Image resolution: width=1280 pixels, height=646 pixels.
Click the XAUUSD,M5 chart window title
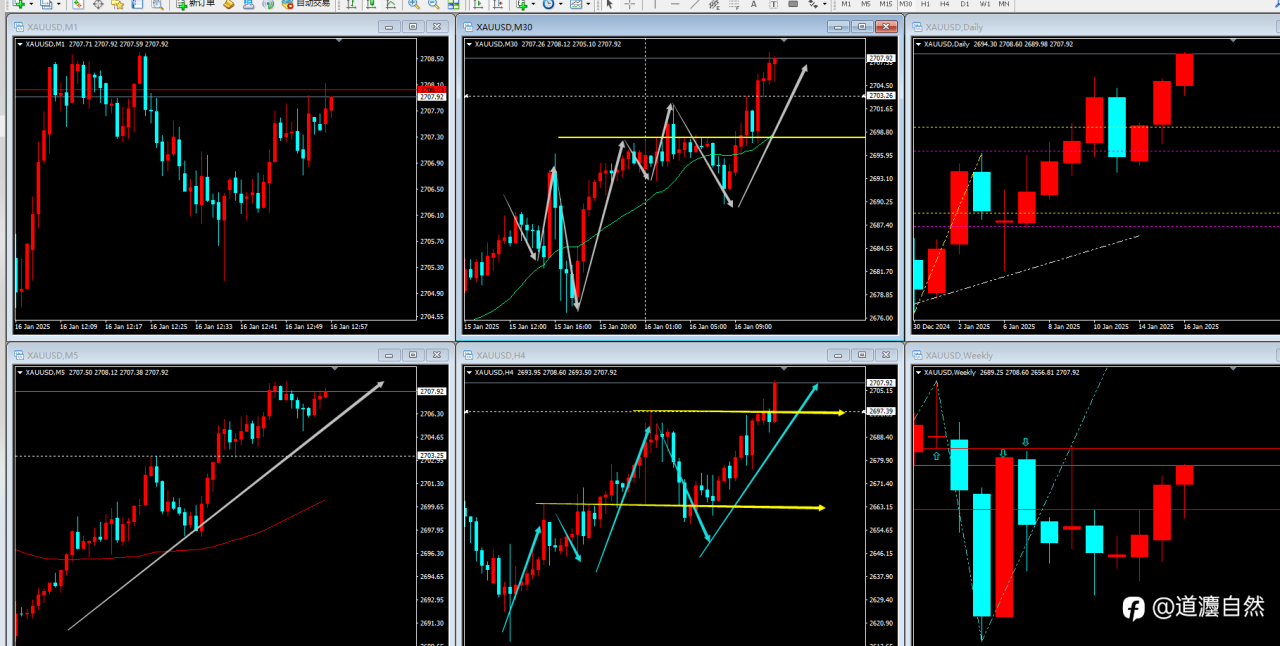click(x=46, y=355)
